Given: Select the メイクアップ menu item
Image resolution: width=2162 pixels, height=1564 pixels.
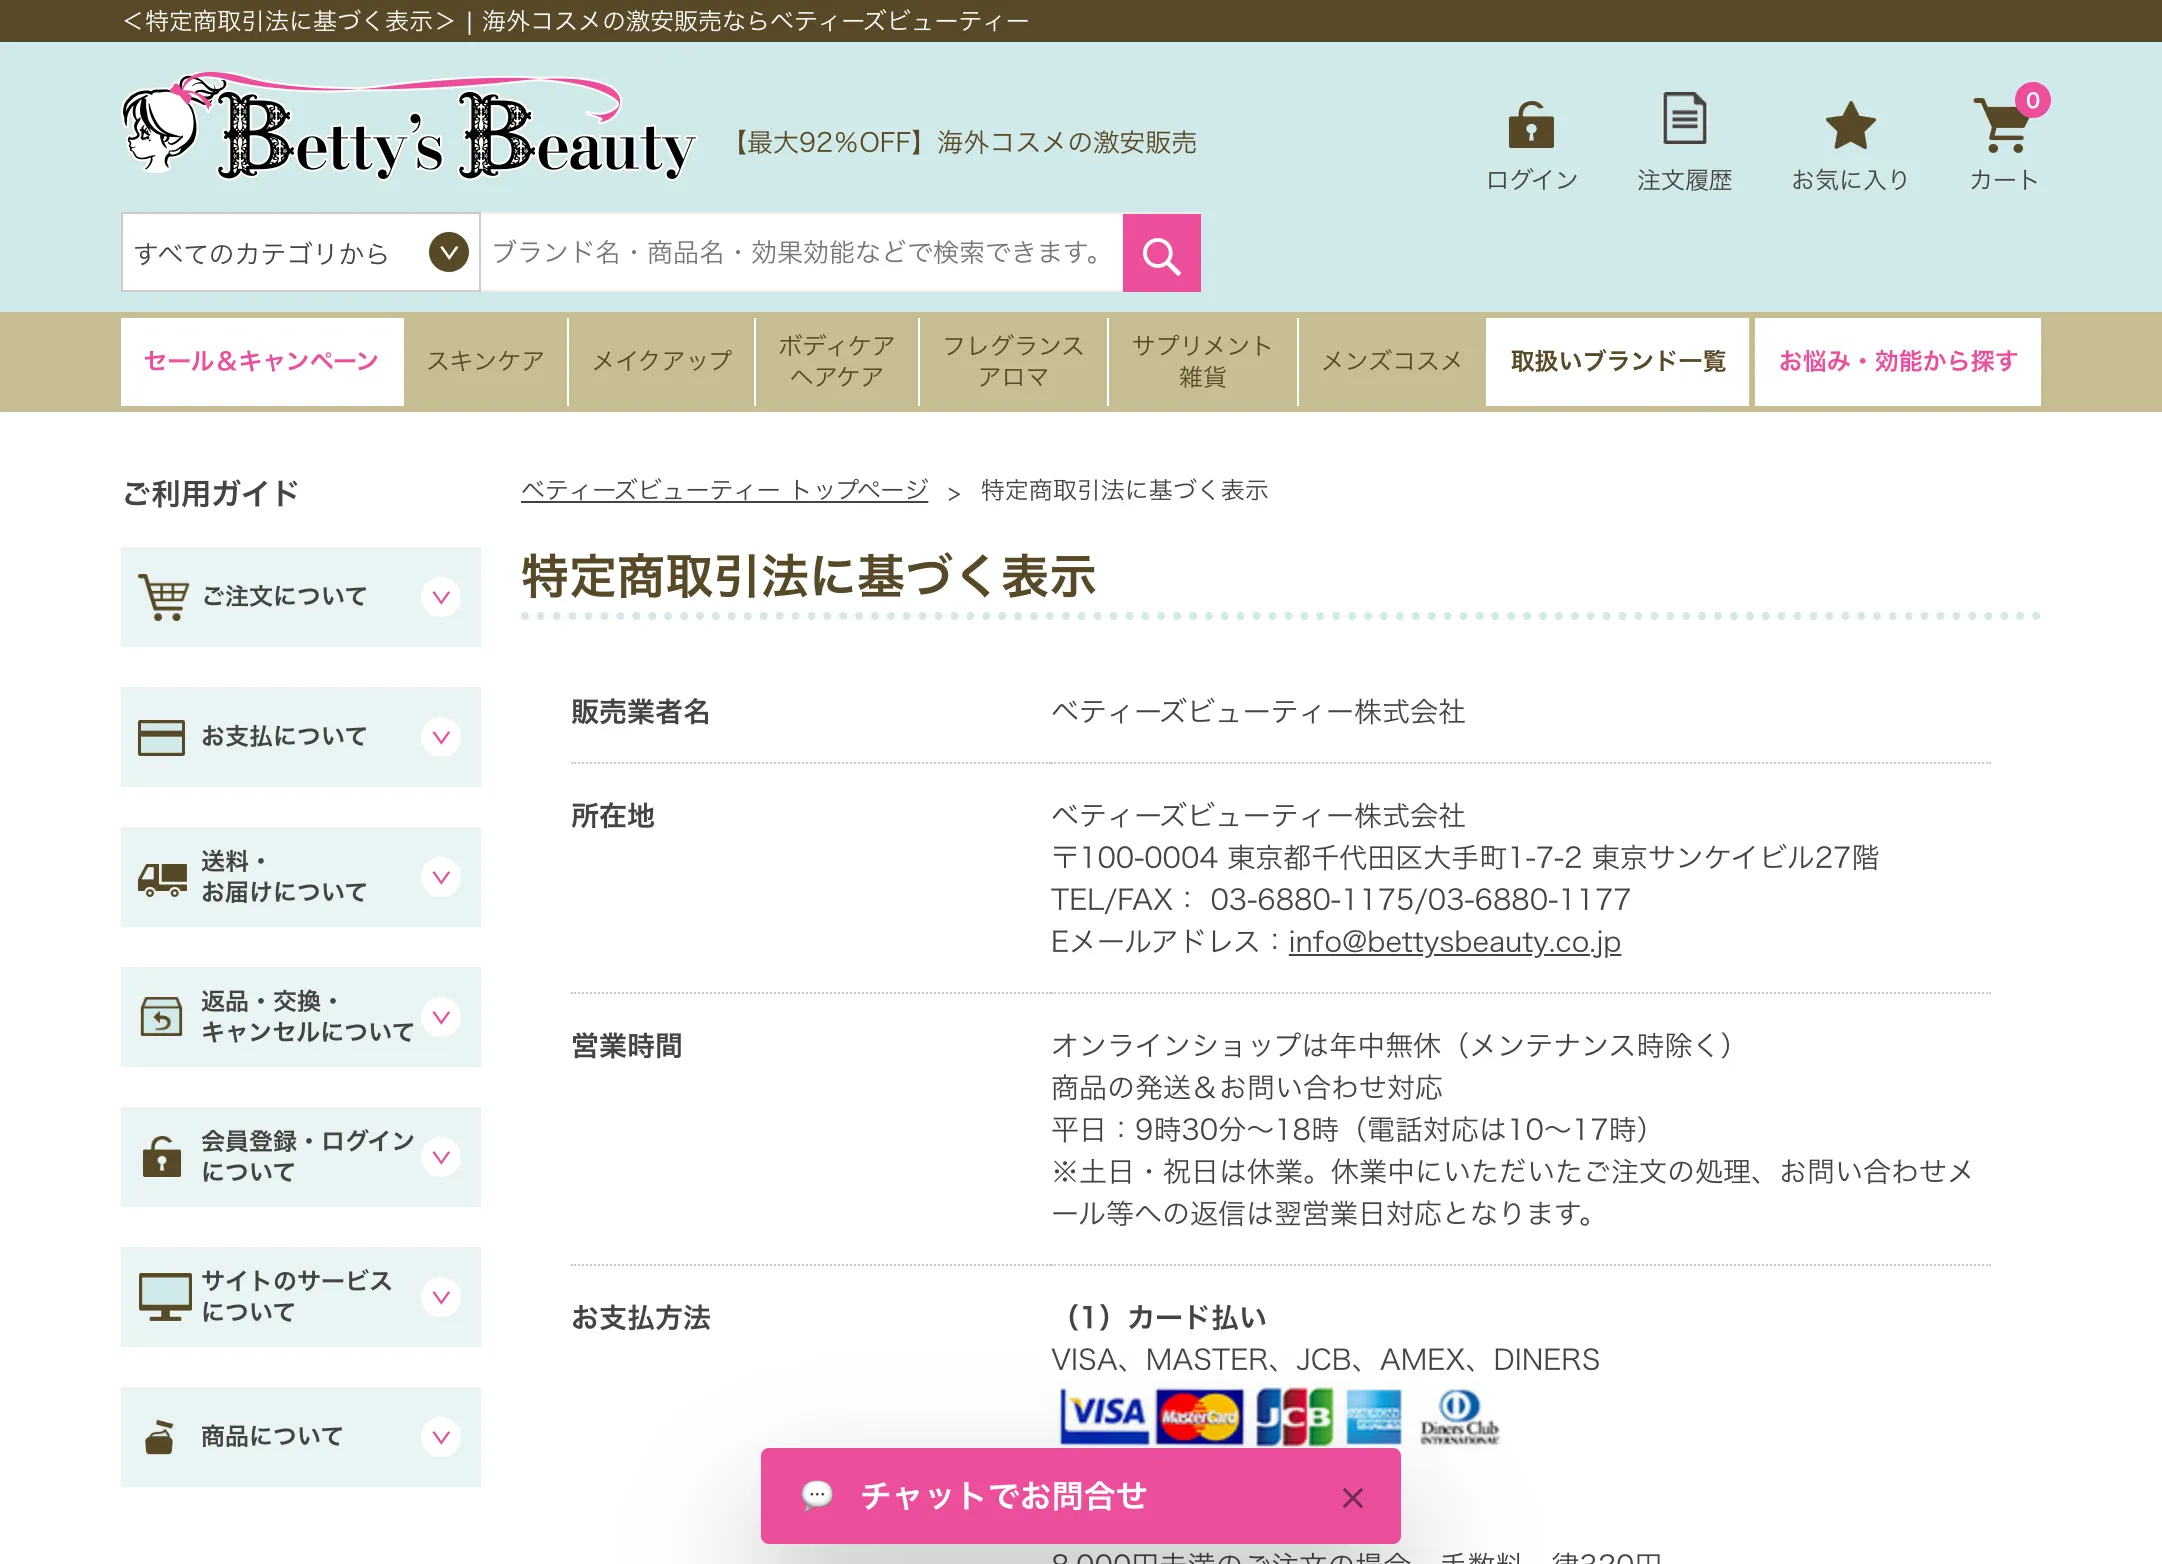Looking at the screenshot, I should pyautogui.click(x=661, y=361).
